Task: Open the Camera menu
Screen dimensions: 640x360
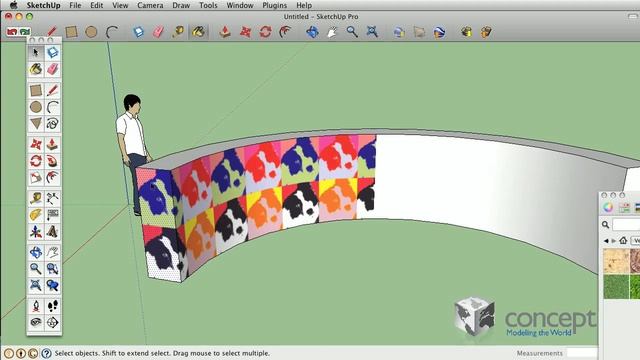Action: (150, 5)
